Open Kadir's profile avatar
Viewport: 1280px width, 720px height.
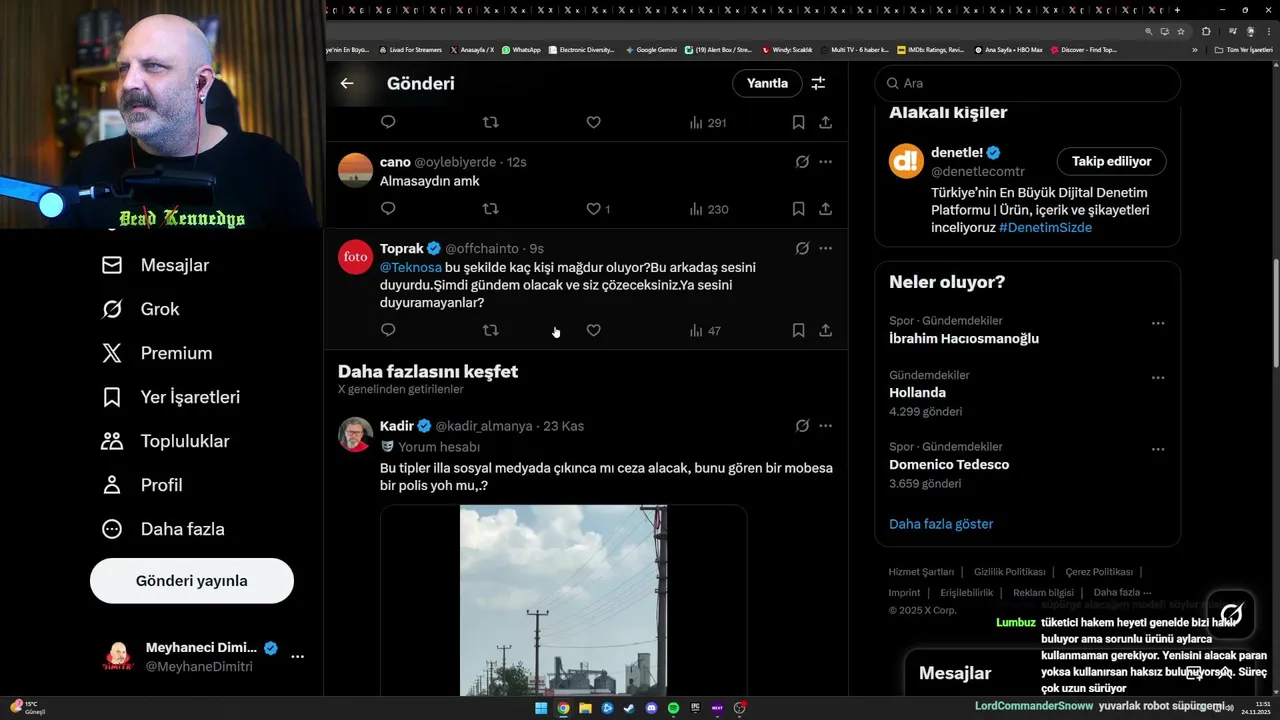pos(355,435)
